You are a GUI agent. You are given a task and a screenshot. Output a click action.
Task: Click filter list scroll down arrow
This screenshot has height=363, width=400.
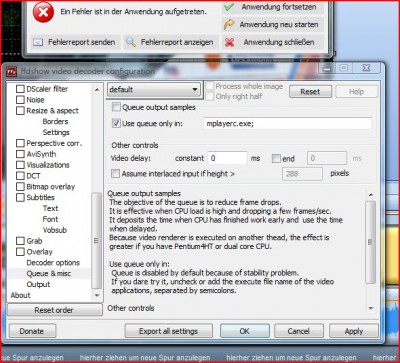point(97,295)
